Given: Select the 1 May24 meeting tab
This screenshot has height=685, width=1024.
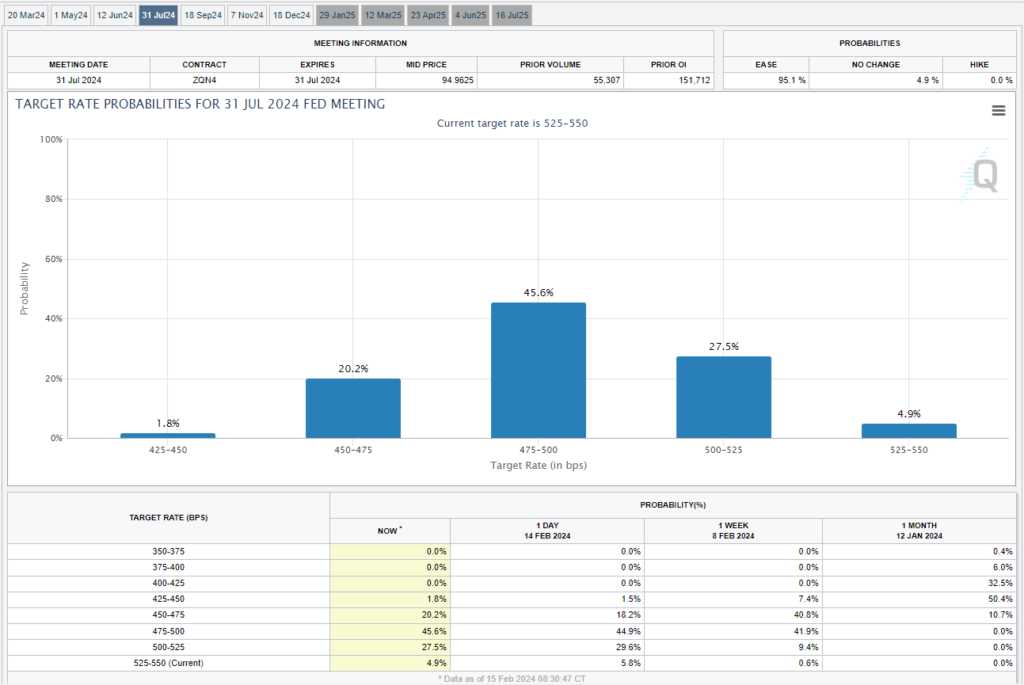Looking at the screenshot, I should (x=70, y=15).
